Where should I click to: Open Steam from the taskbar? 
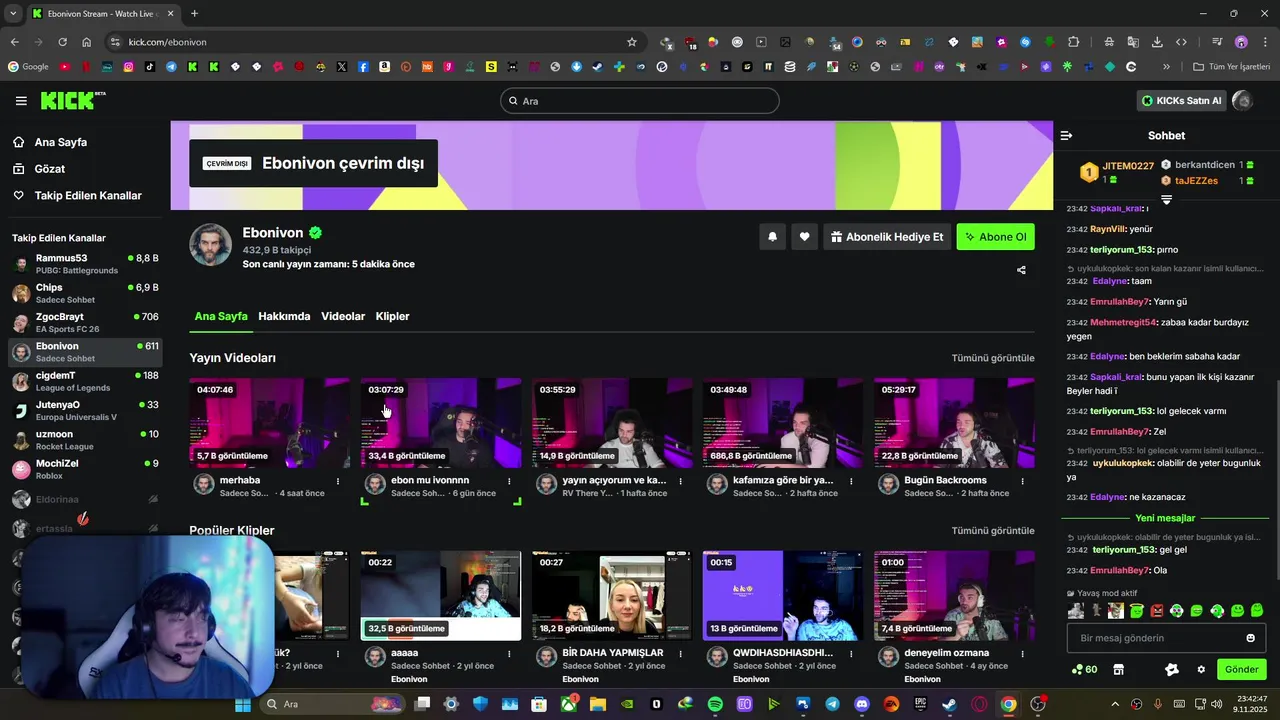[949, 704]
